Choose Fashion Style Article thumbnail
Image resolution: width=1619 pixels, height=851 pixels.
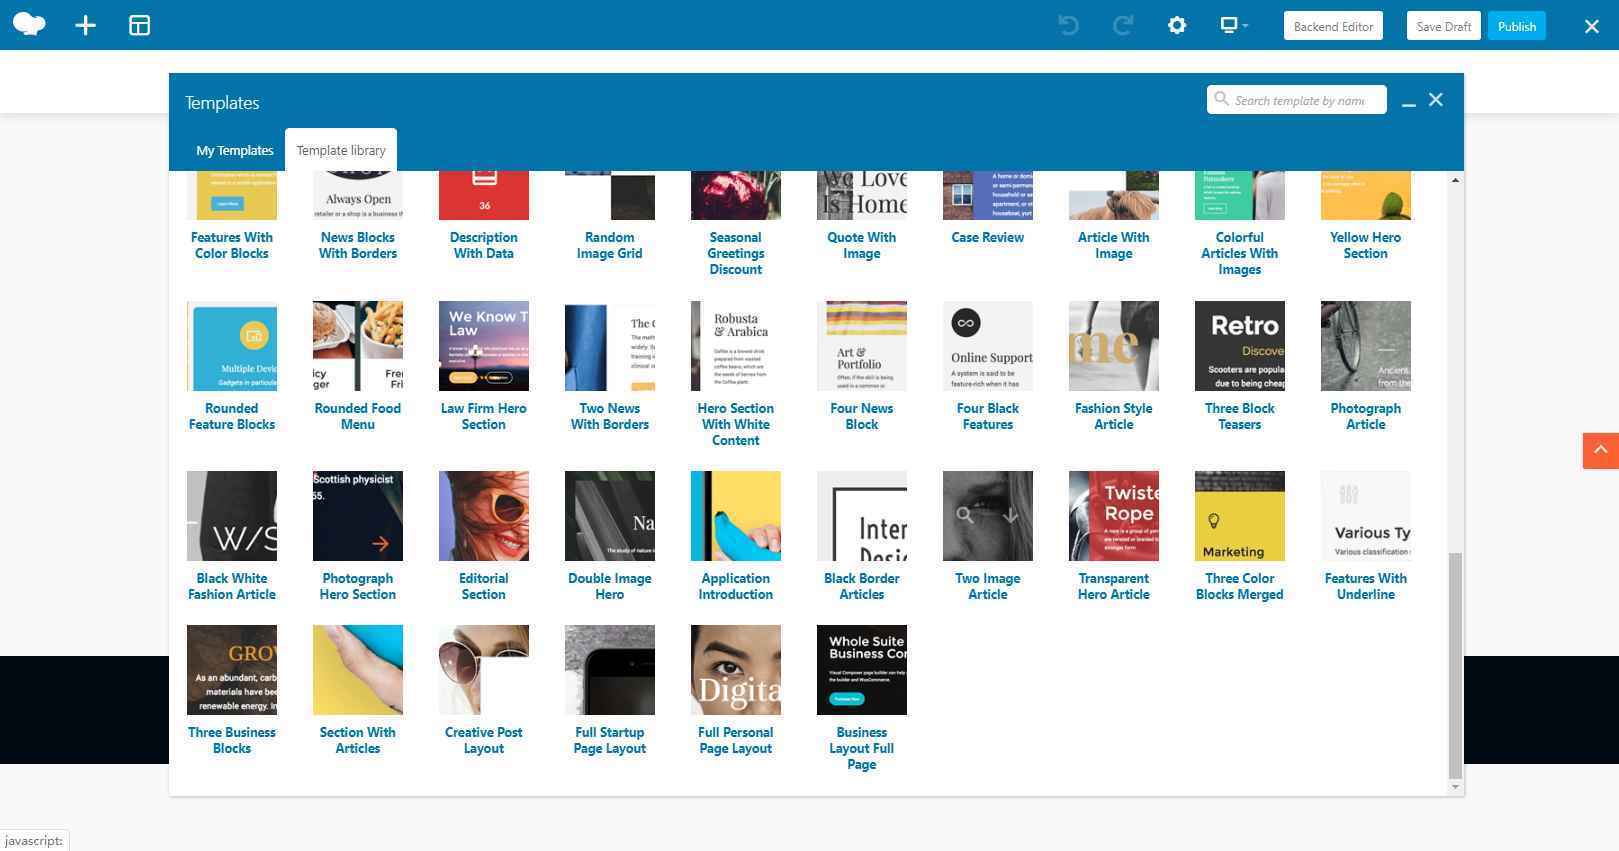[x=1114, y=346]
